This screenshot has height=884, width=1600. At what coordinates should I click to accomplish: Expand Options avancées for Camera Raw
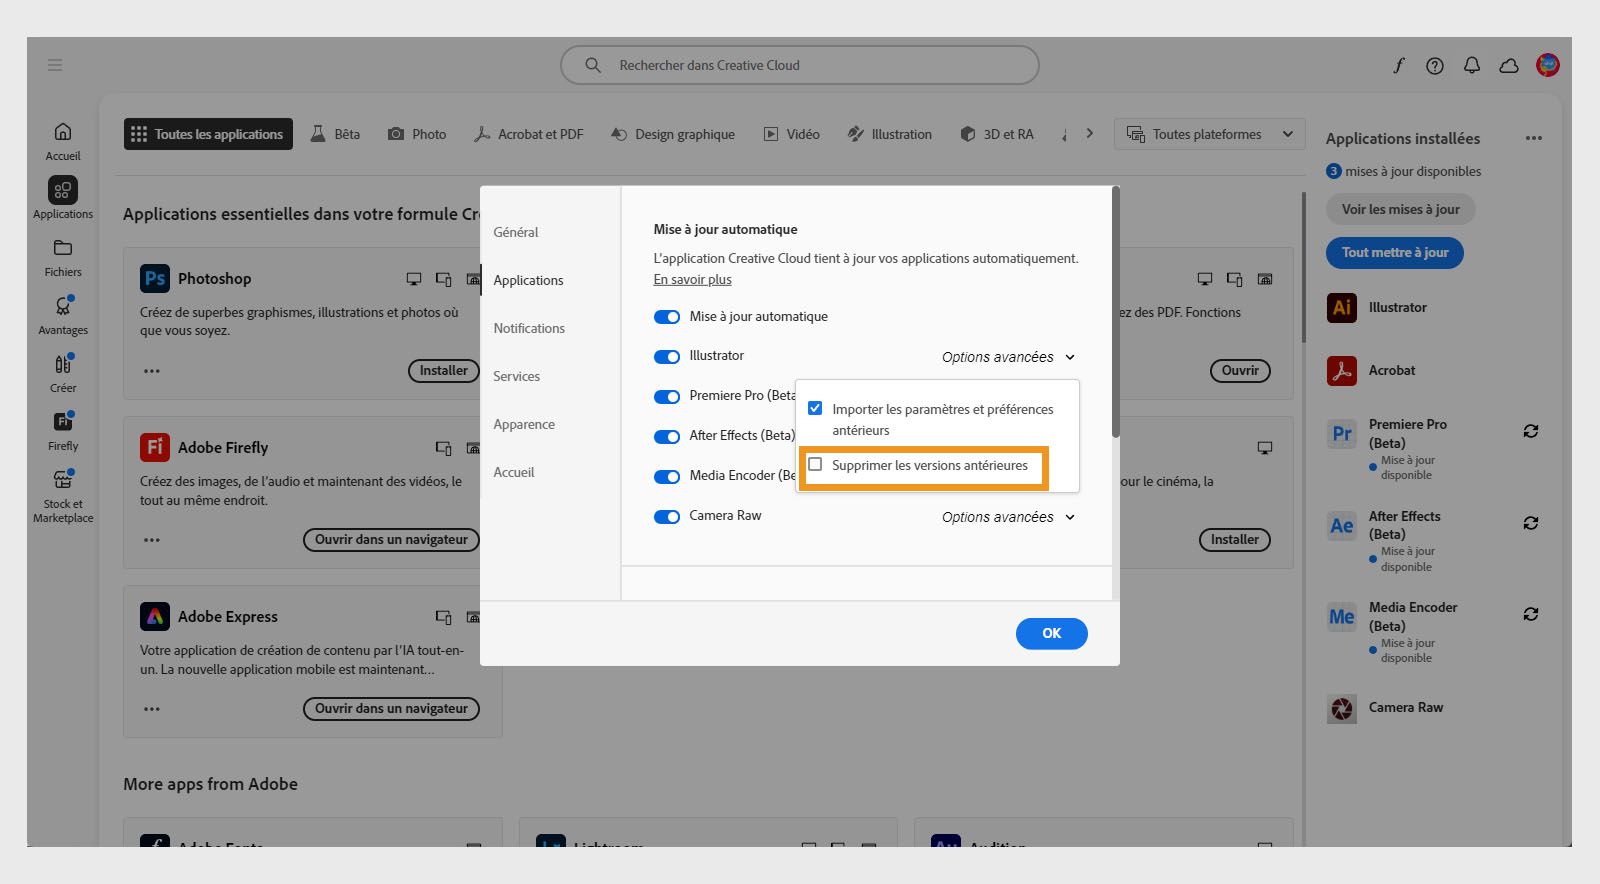(1008, 517)
